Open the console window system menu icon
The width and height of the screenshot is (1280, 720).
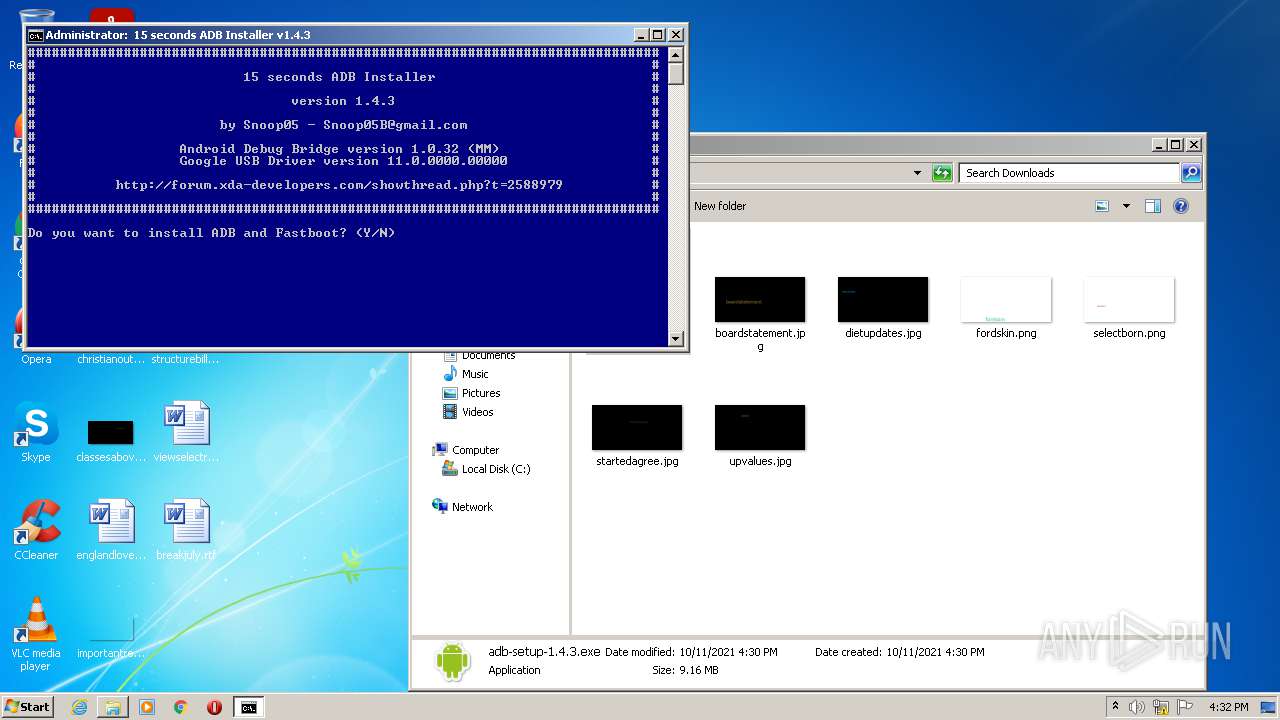pos(35,35)
